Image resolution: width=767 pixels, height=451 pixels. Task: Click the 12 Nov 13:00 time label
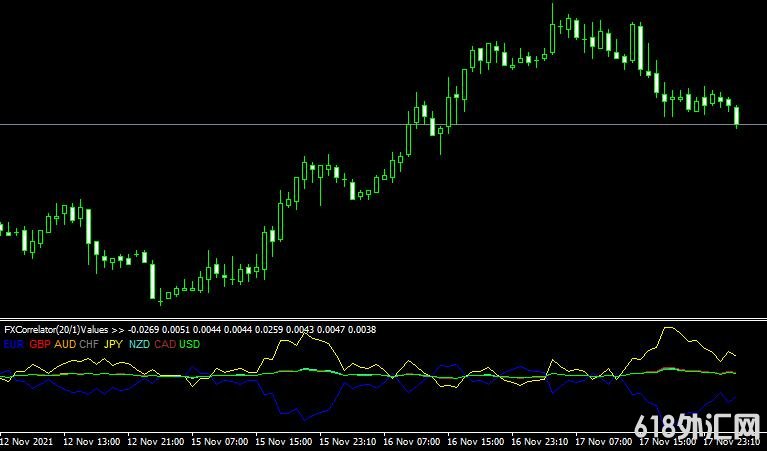point(92,440)
